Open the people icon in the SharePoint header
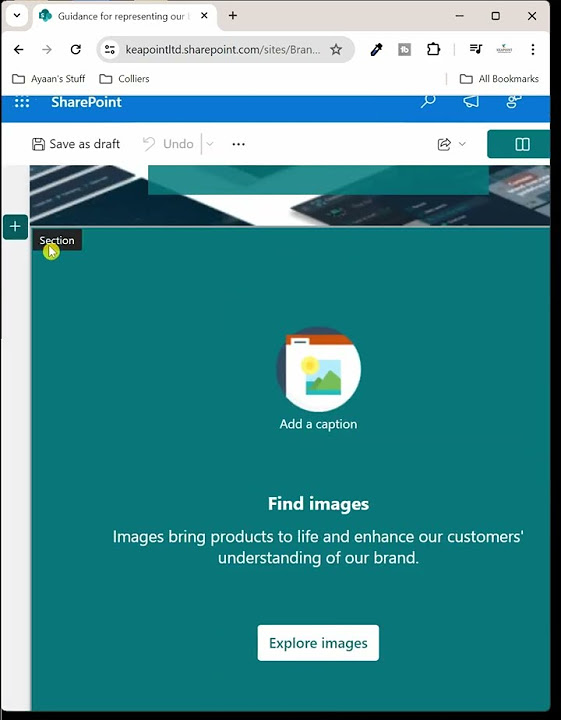The image size is (561, 720). (514, 101)
